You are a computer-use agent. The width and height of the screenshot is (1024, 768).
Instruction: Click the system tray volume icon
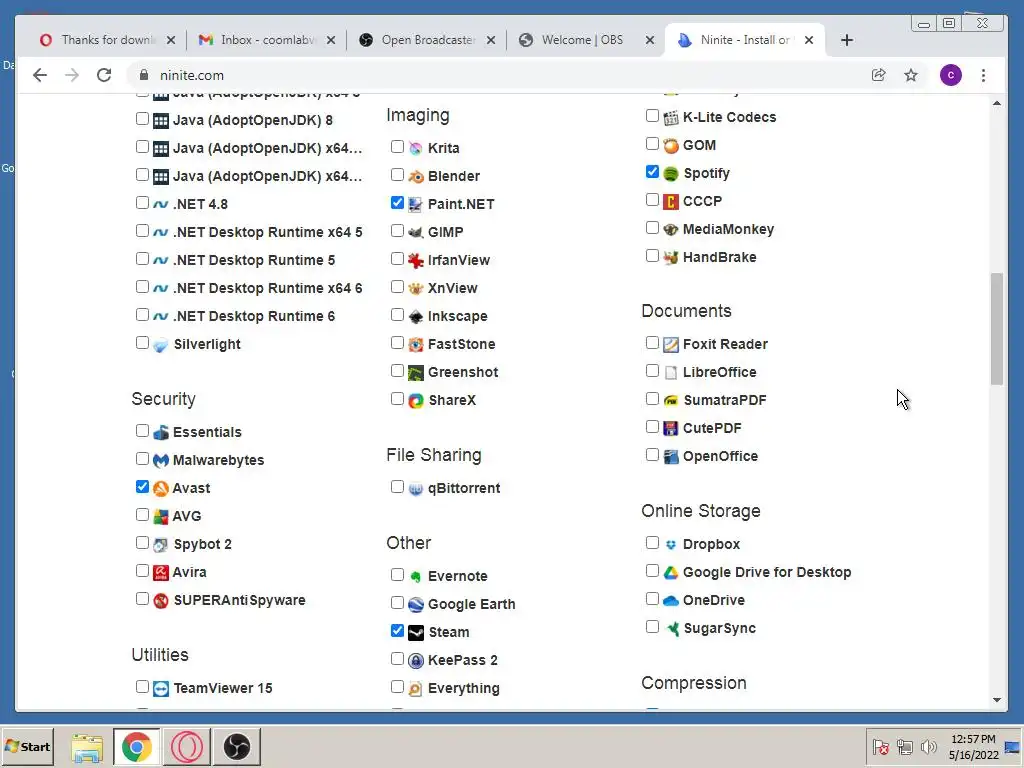928,746
